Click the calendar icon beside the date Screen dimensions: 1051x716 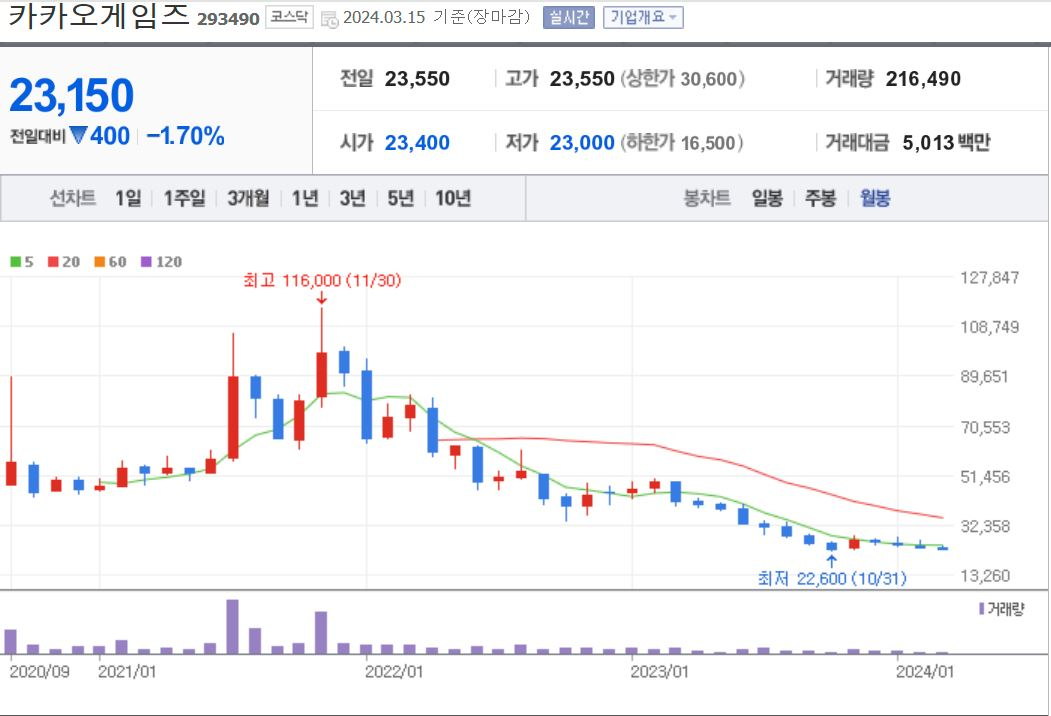coord(329,19)
